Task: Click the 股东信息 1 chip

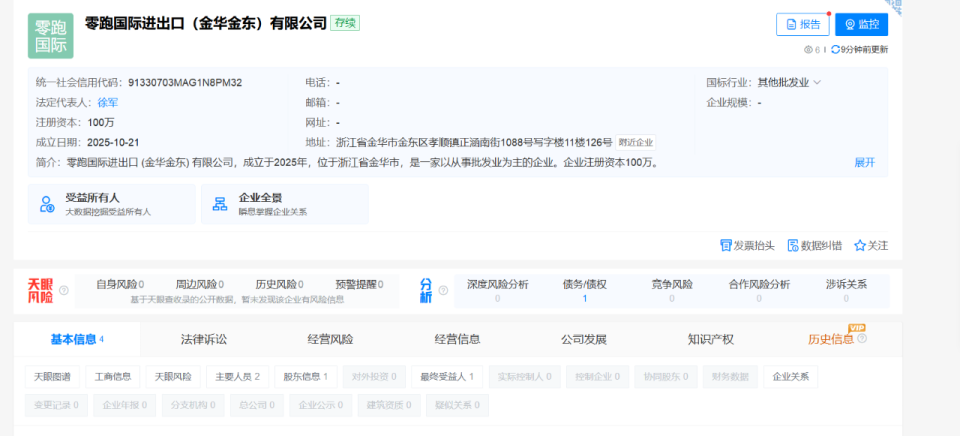Action: point(306,377)
